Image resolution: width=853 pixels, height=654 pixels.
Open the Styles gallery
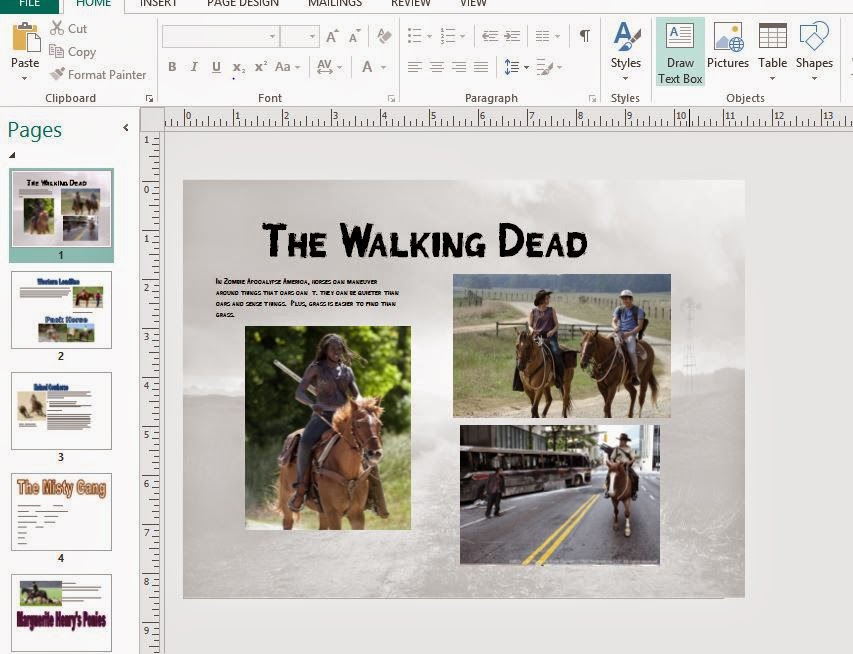click(x=626, y=52)
